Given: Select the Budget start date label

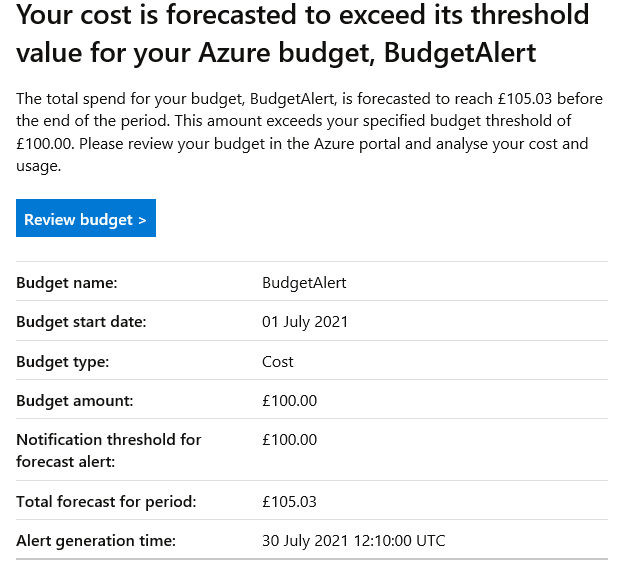Looking at the screenshot, I should (x=81, y=322).
